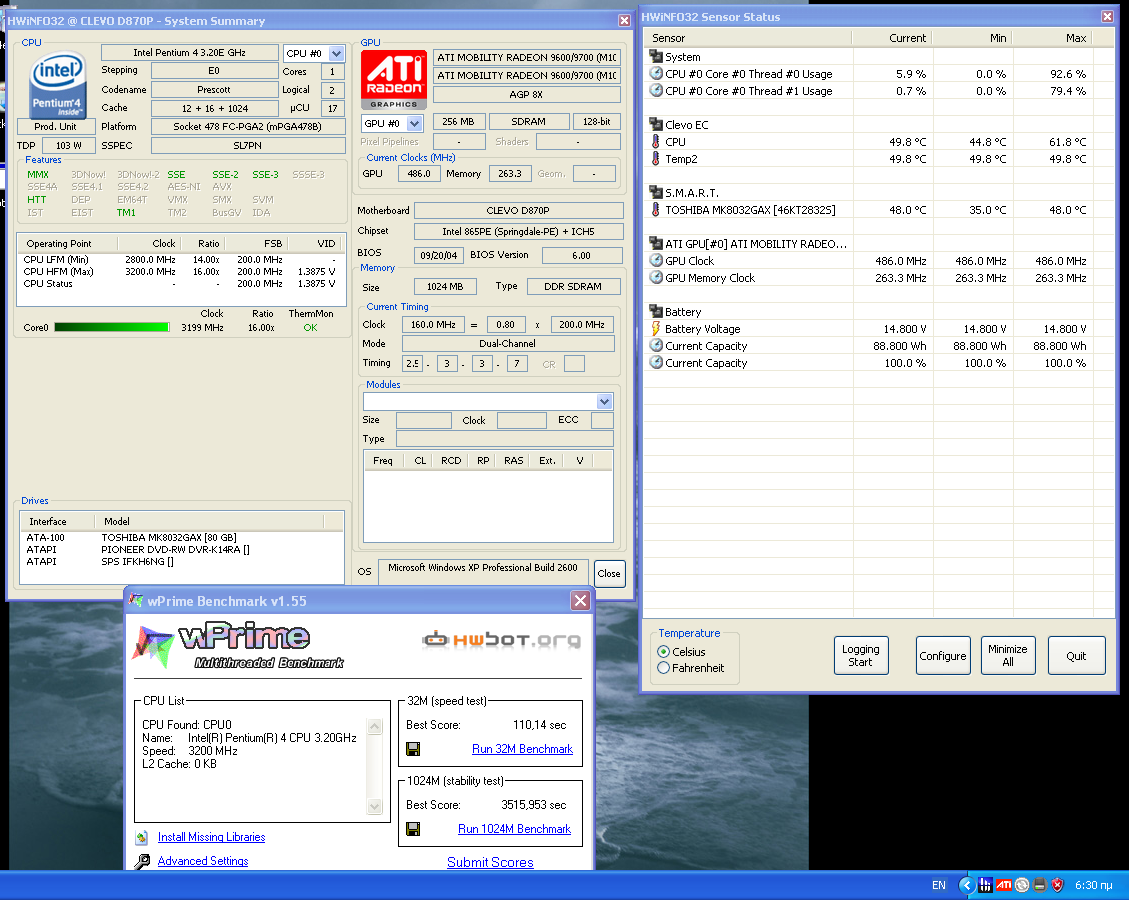
Task: Click the TOSHIBA MK8032GAX thermometer icon
Action: [656, 210]
